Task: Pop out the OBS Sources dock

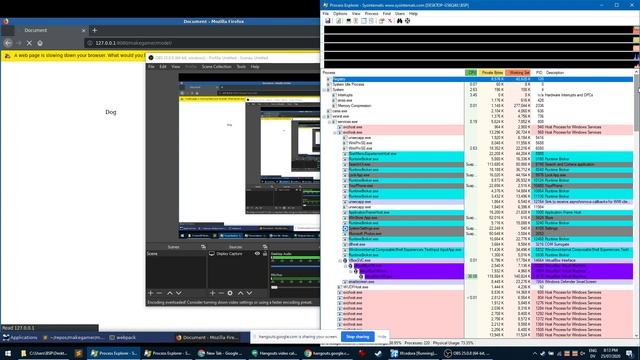Action: [264, 247]
